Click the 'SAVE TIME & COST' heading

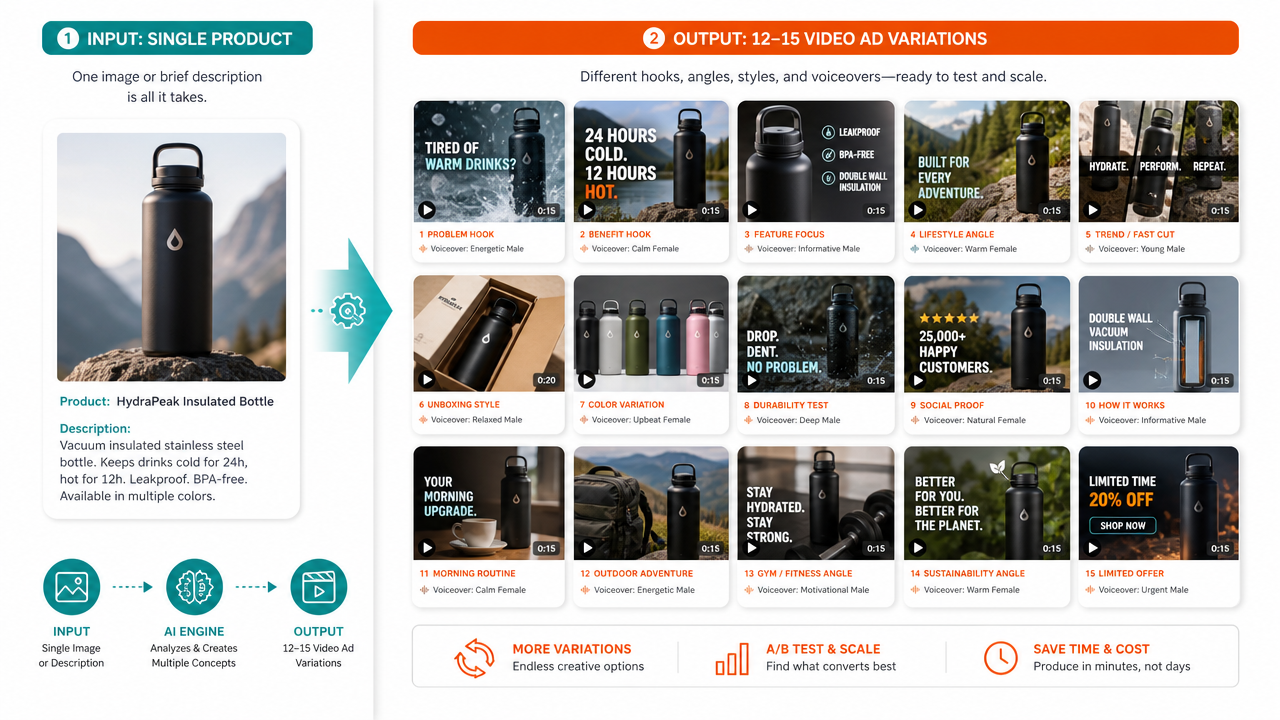(1092, 649)
